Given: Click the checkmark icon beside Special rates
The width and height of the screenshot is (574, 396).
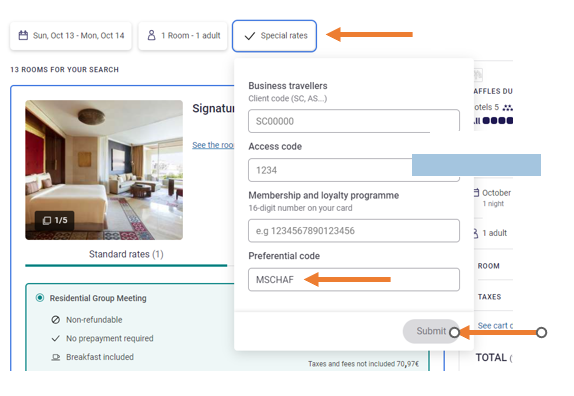Looking at the screenshot, I should pos(250,36).
